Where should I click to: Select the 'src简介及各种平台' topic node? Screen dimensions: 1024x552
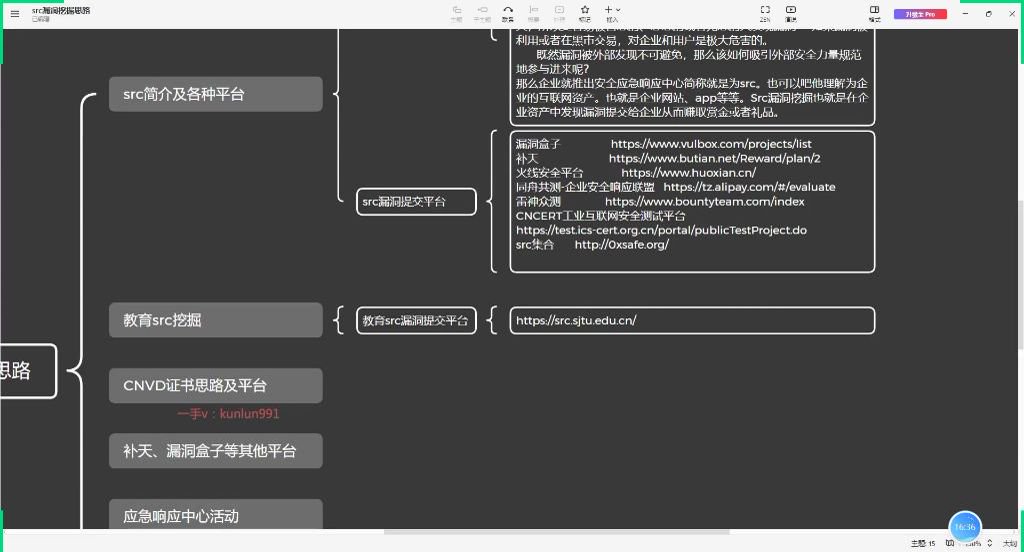pos(216,94)
